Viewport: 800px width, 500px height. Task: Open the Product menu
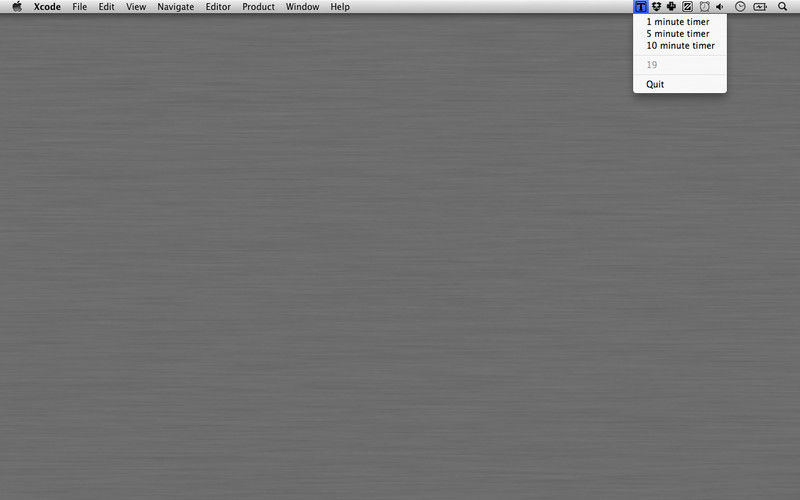click(x=258, y=7)
